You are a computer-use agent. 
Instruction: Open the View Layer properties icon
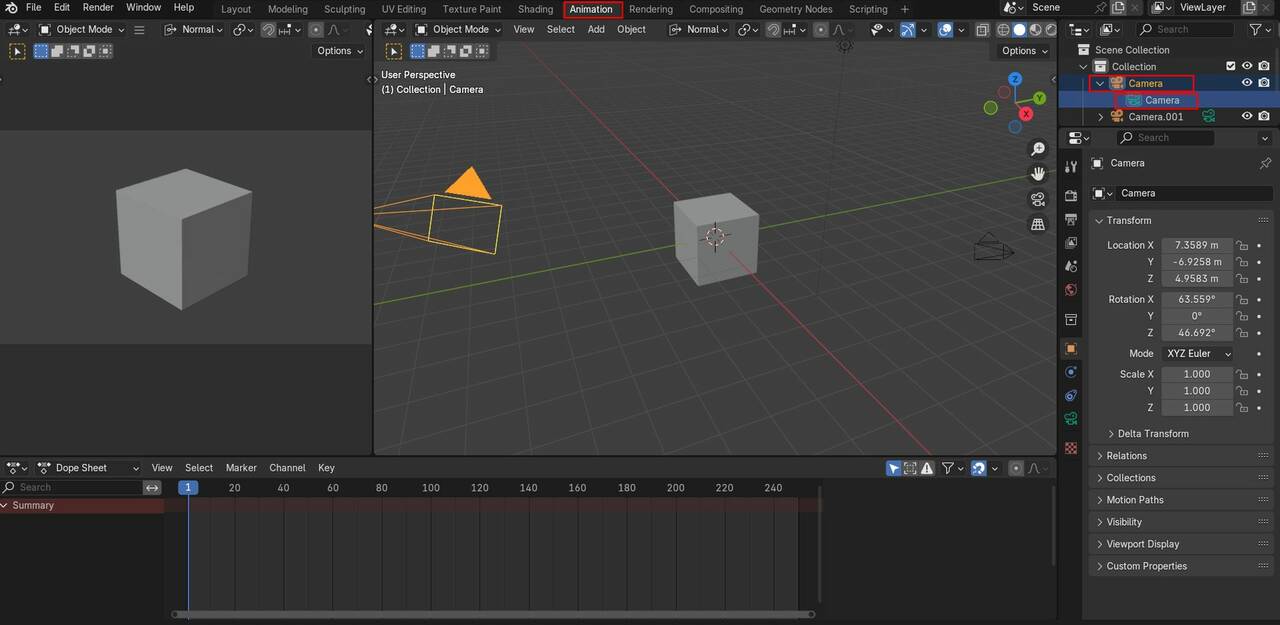1071,243
